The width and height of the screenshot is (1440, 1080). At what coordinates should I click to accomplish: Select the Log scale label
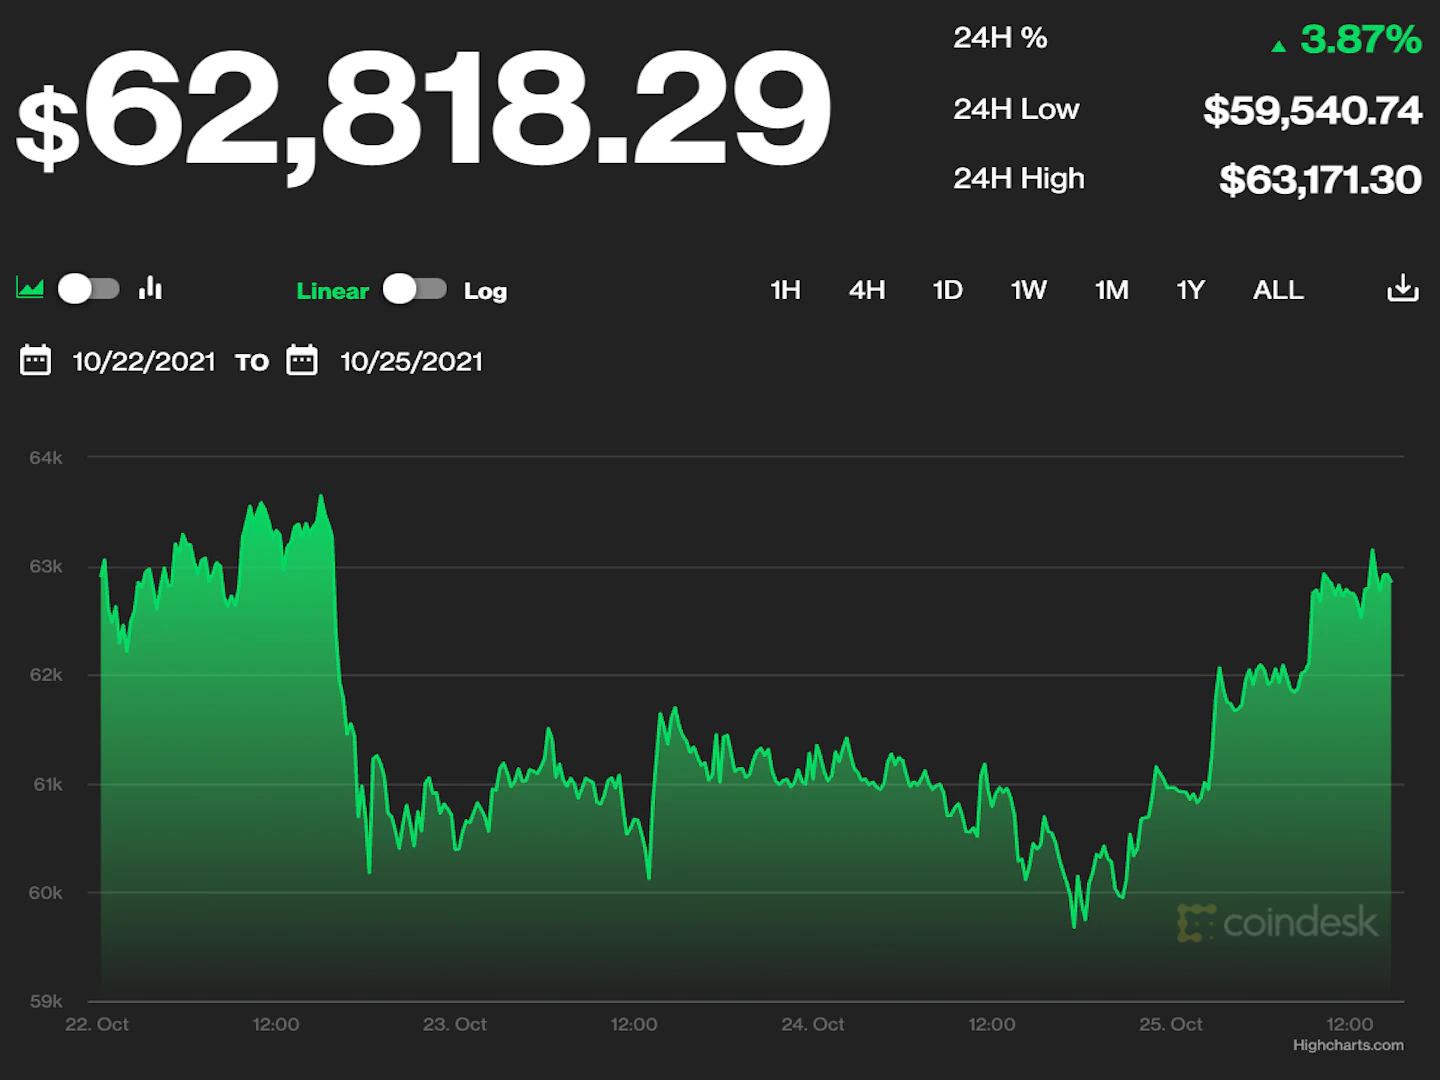coord(485,291)
